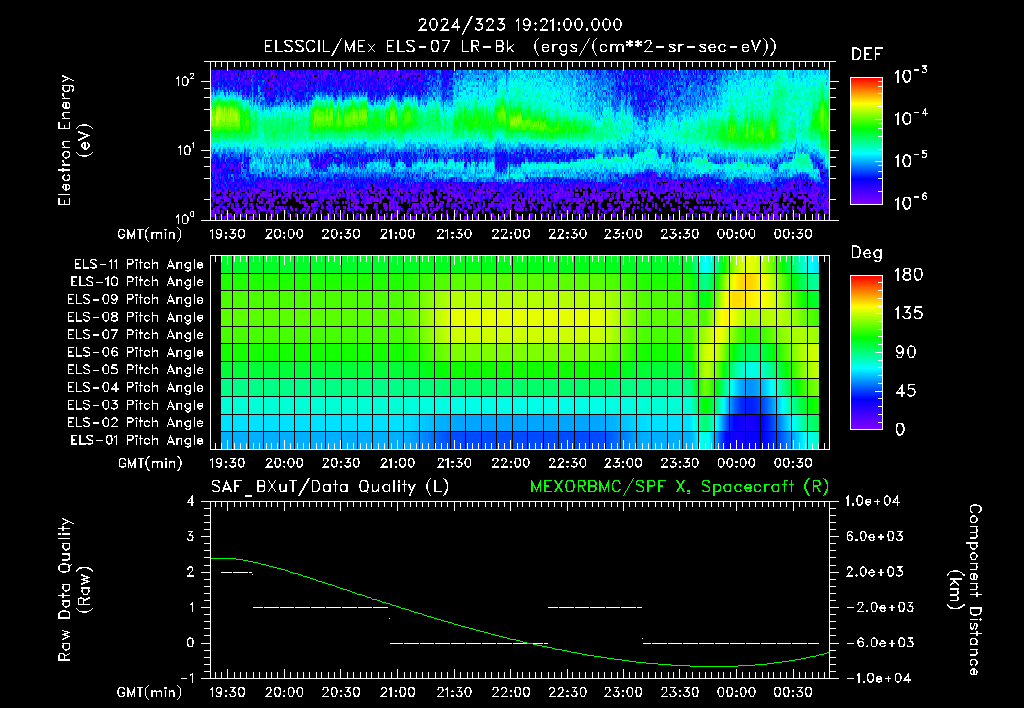The image size is (1024, 708).
Task: Select the ELS-04 Pitch Angle row label
Action: pos(135,387)
